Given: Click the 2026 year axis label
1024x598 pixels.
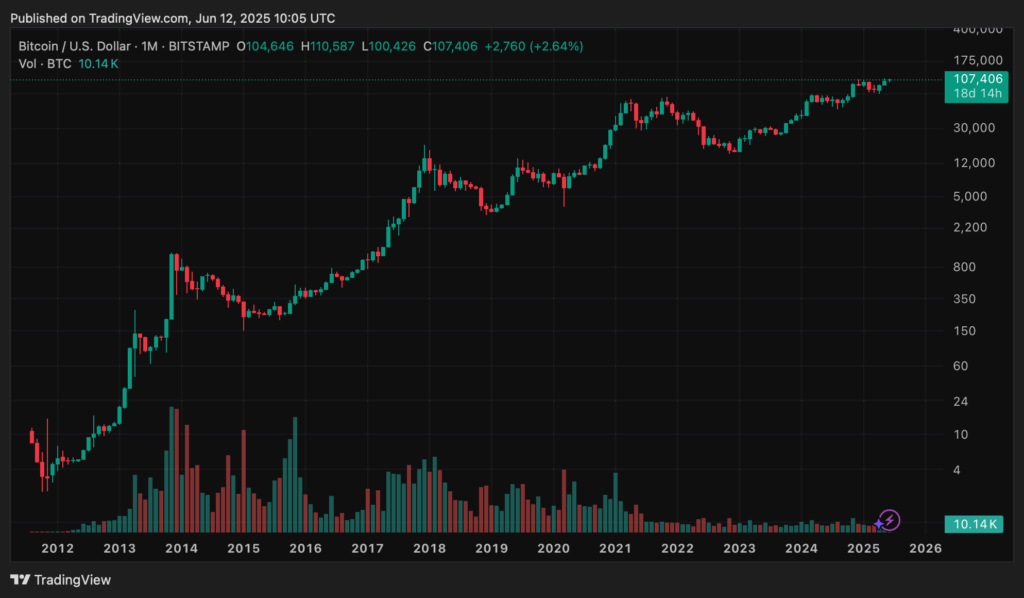Looking at the screenshot, I should click(925, 548).
